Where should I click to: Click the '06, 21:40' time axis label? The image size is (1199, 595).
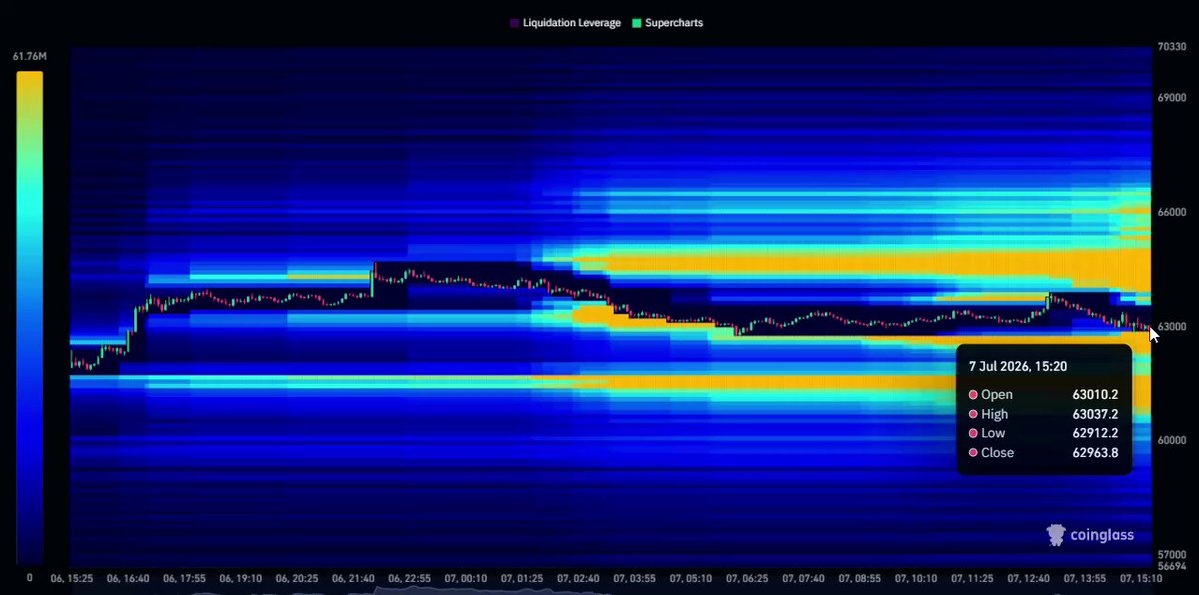pyautogui.click(x=353, y=578)
